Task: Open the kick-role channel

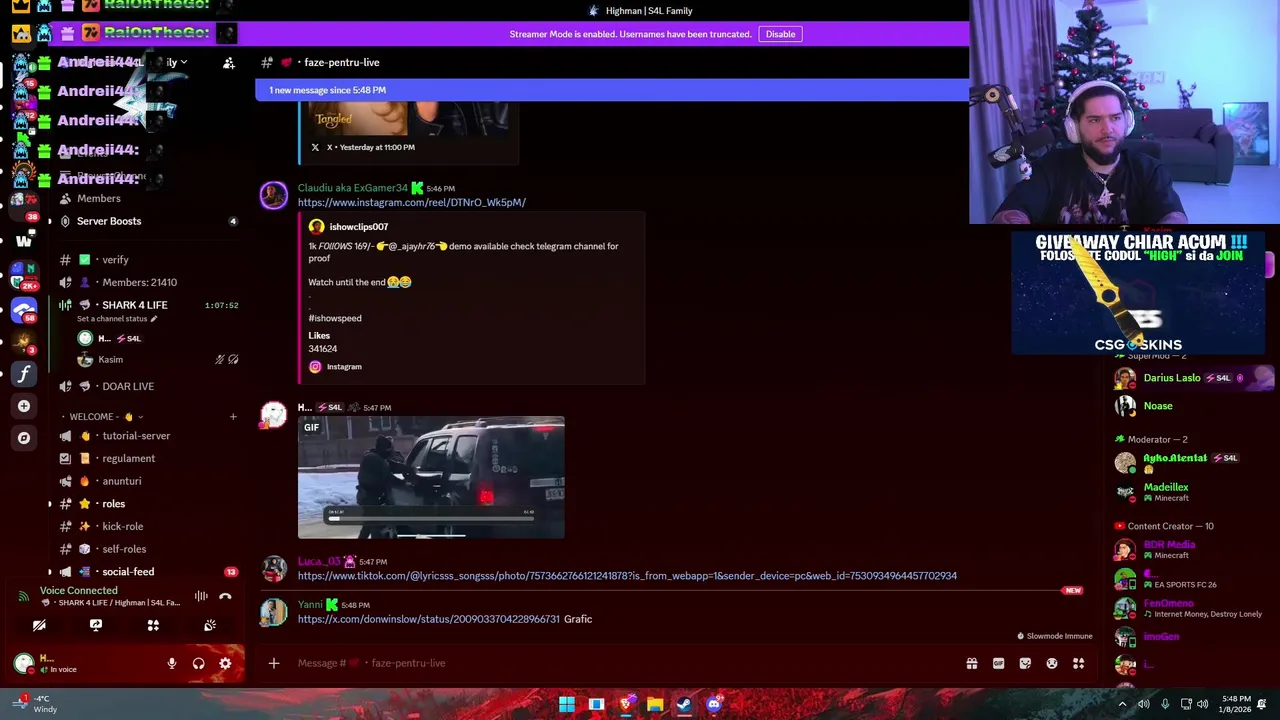Action: pyautogui.click(x=122, y=526)
